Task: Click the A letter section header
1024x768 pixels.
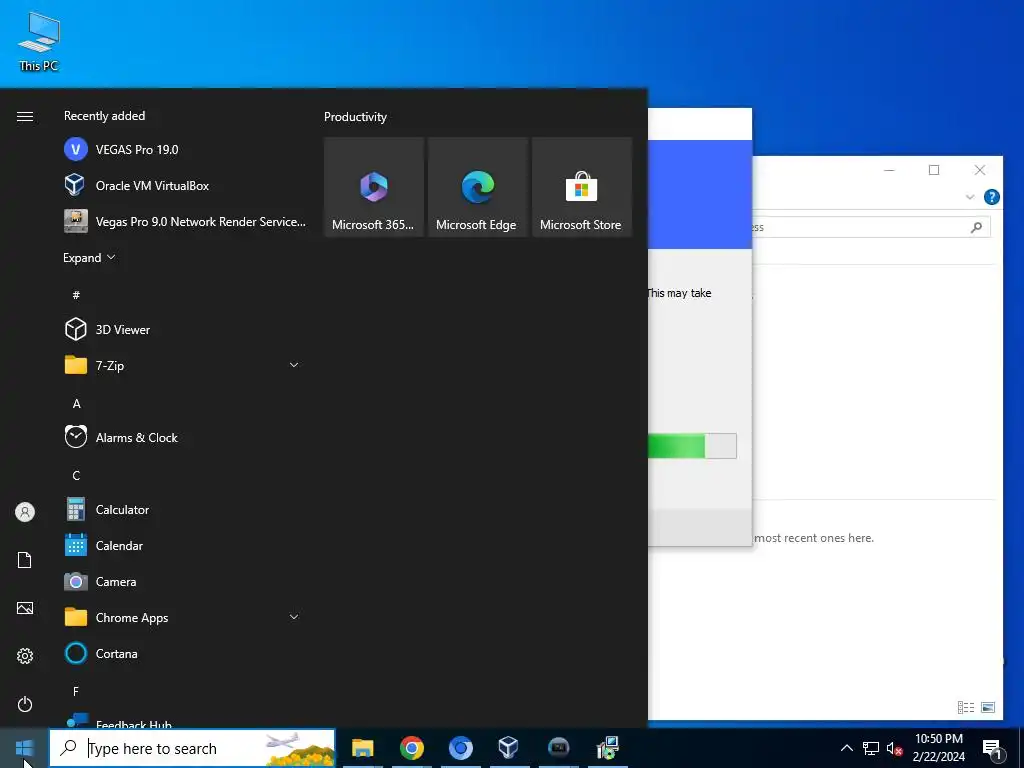Action: [x=76, y=404]
